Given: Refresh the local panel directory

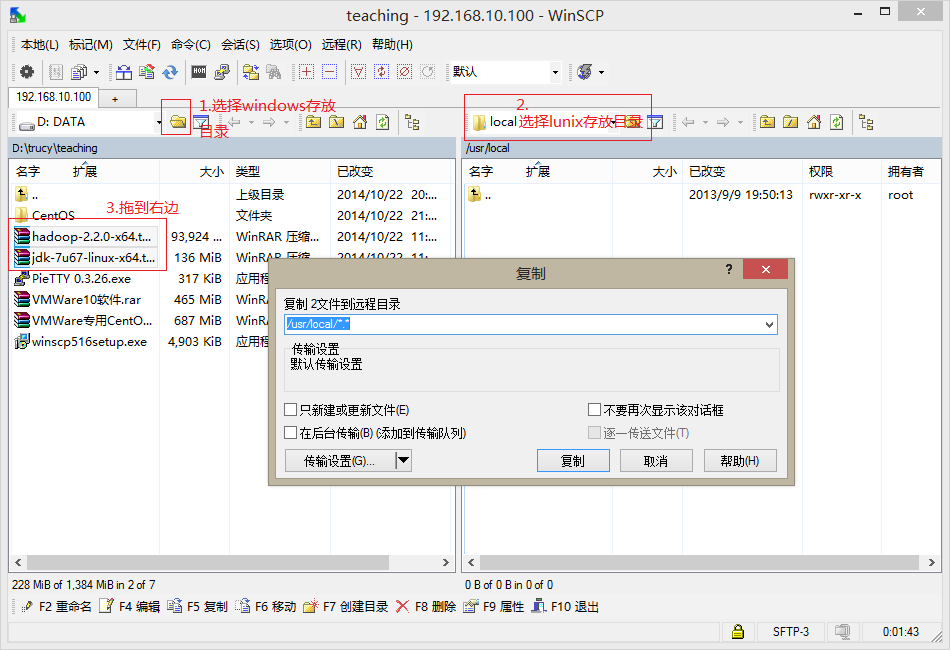Looking at the screenshot, I should point(383,122).
